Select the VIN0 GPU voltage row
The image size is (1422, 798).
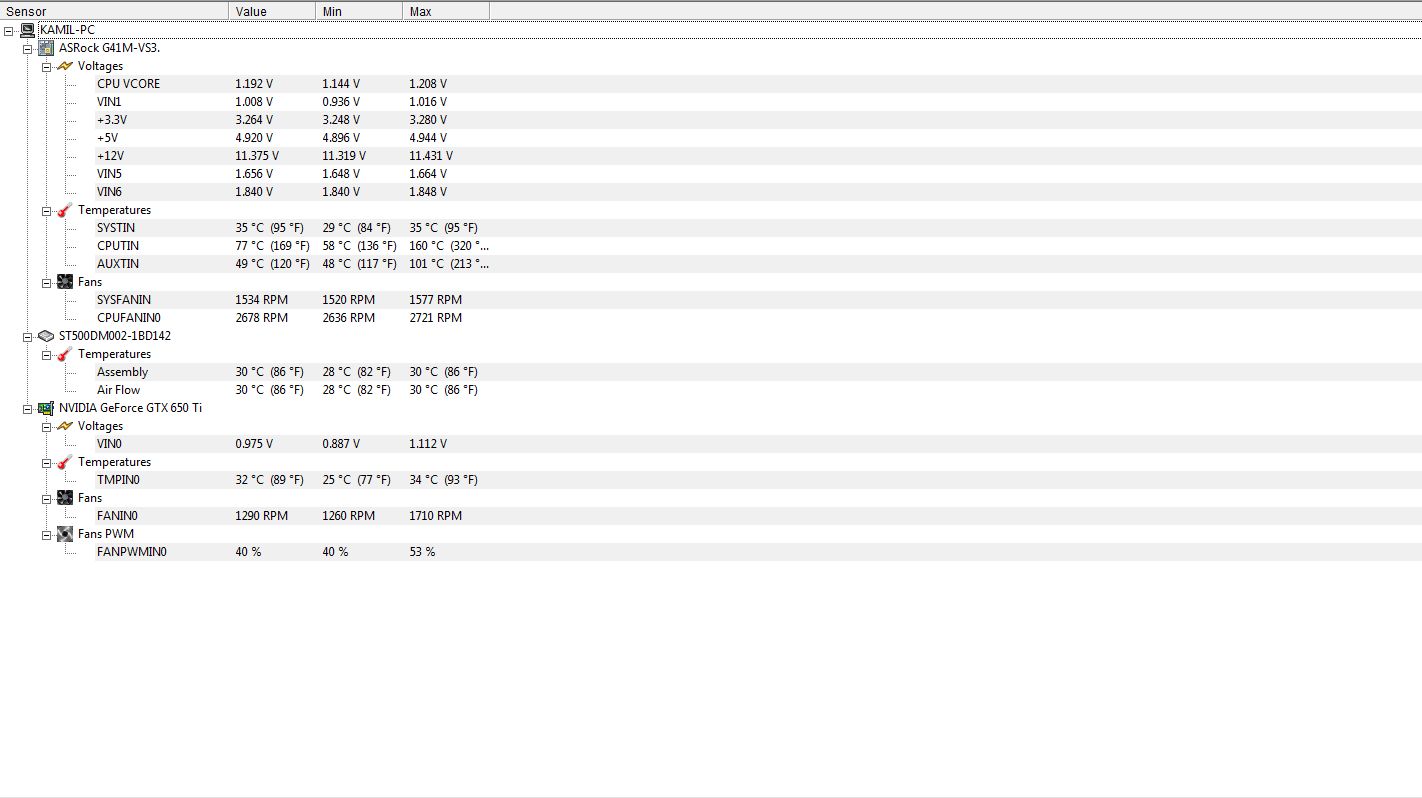pos(758,444)
